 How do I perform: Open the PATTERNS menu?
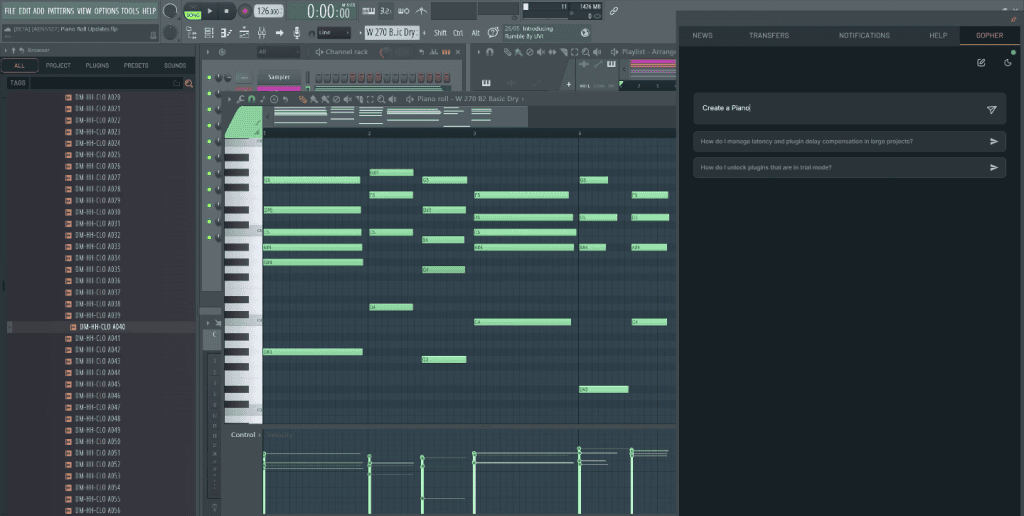click(x=61, y=11)
